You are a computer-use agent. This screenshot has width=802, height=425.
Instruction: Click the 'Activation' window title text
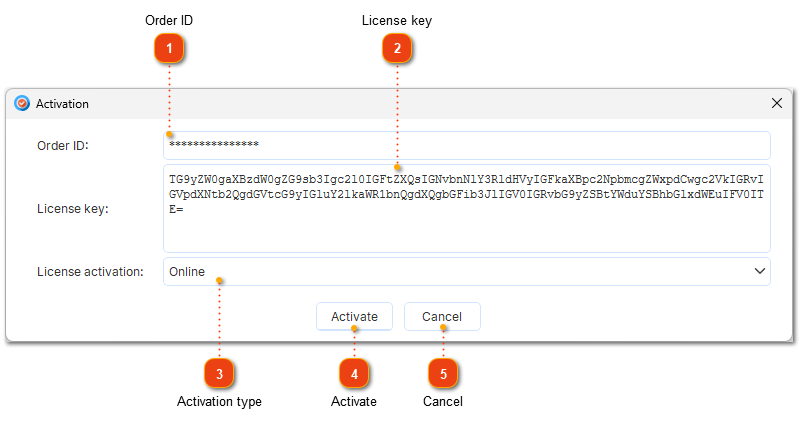pos(62,104)
